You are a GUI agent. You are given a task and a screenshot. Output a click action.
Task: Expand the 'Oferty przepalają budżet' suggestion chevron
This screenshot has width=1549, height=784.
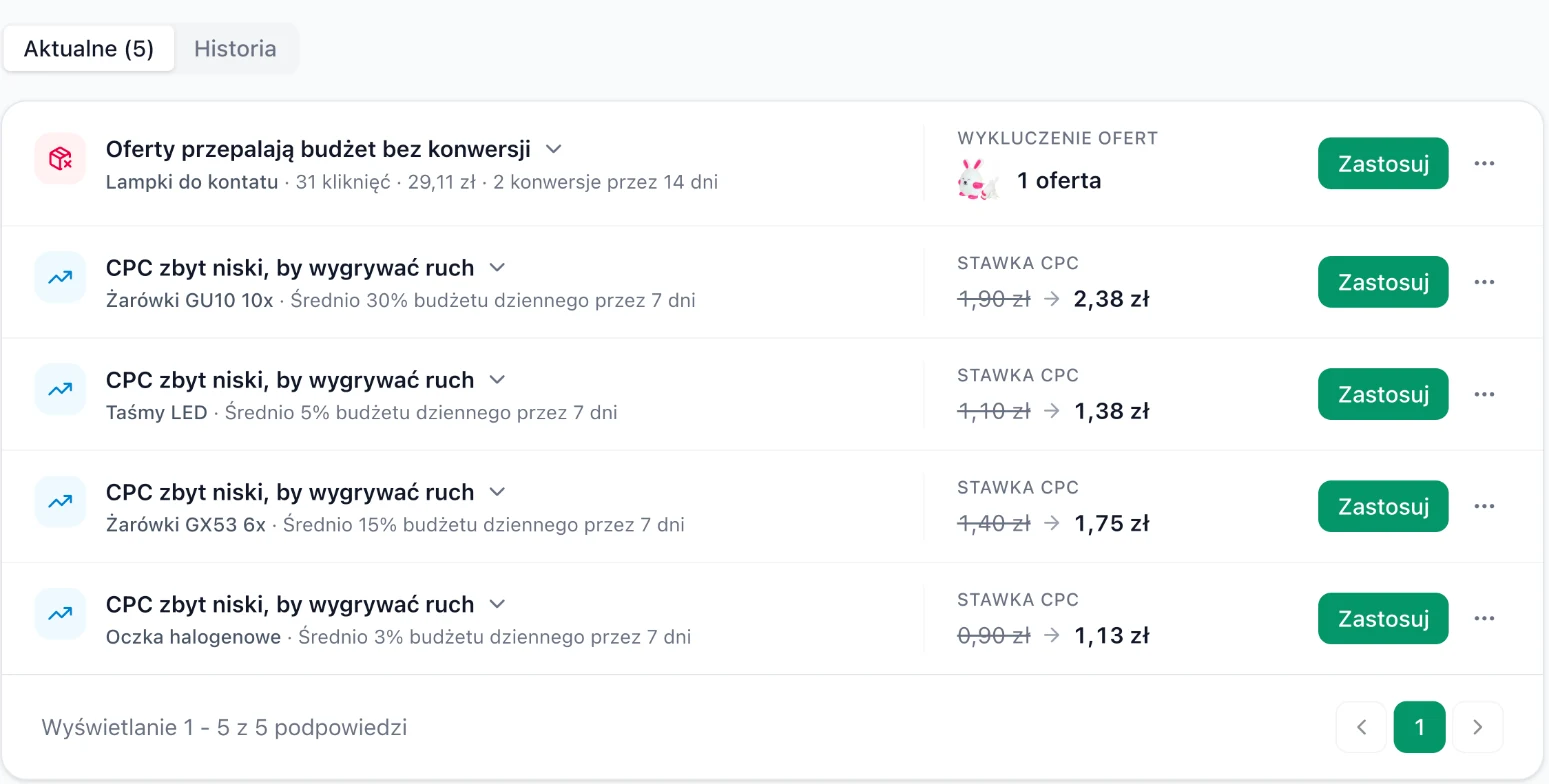point(553,149)
